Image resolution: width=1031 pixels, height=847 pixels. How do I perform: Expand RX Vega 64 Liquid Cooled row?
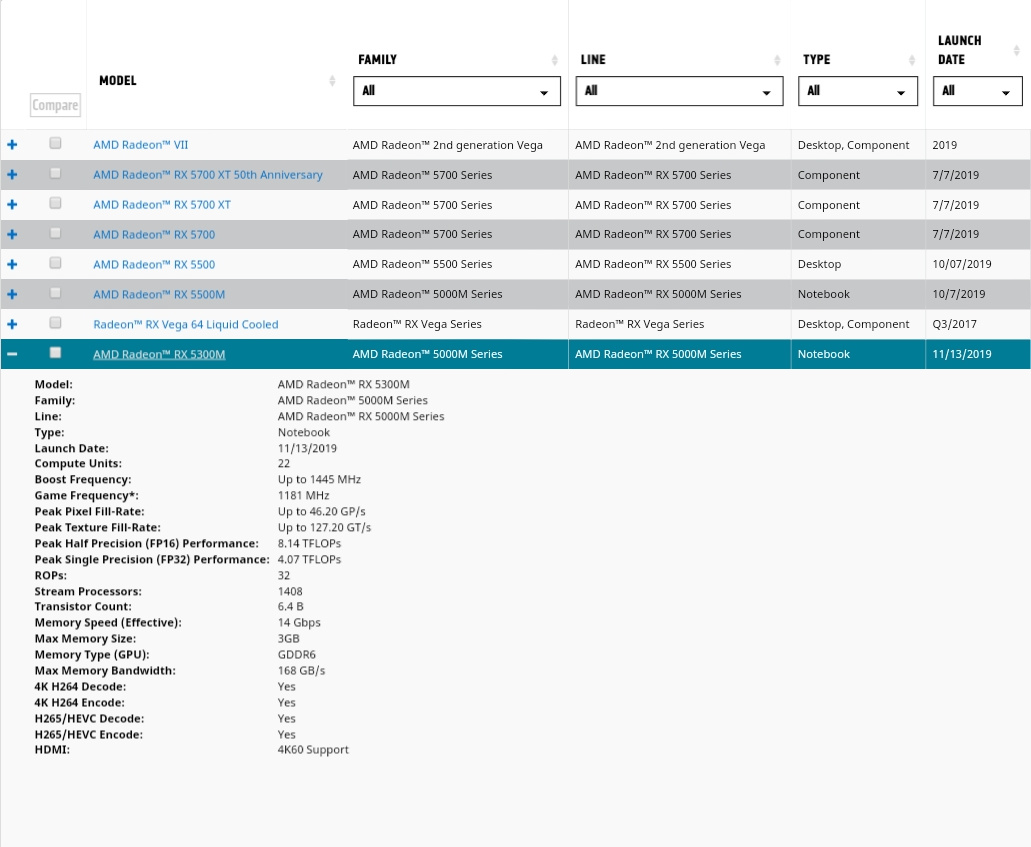[x=12, y=324]
